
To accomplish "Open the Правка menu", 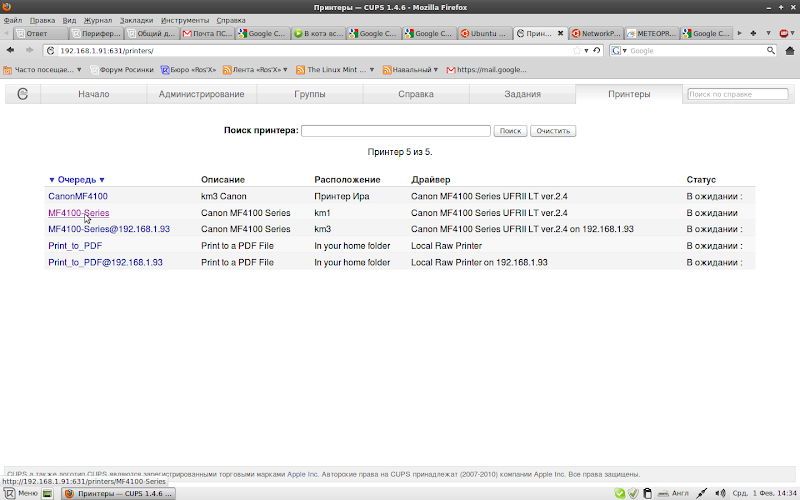I will [42, 20].
